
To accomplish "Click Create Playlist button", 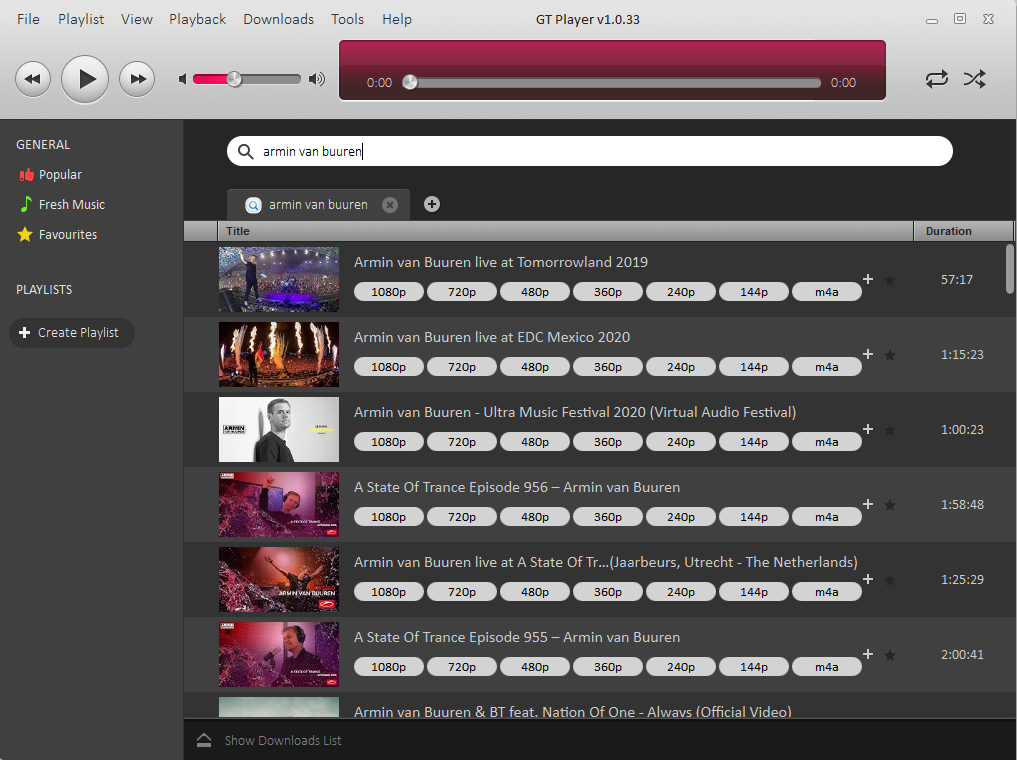I will (71, 332).
